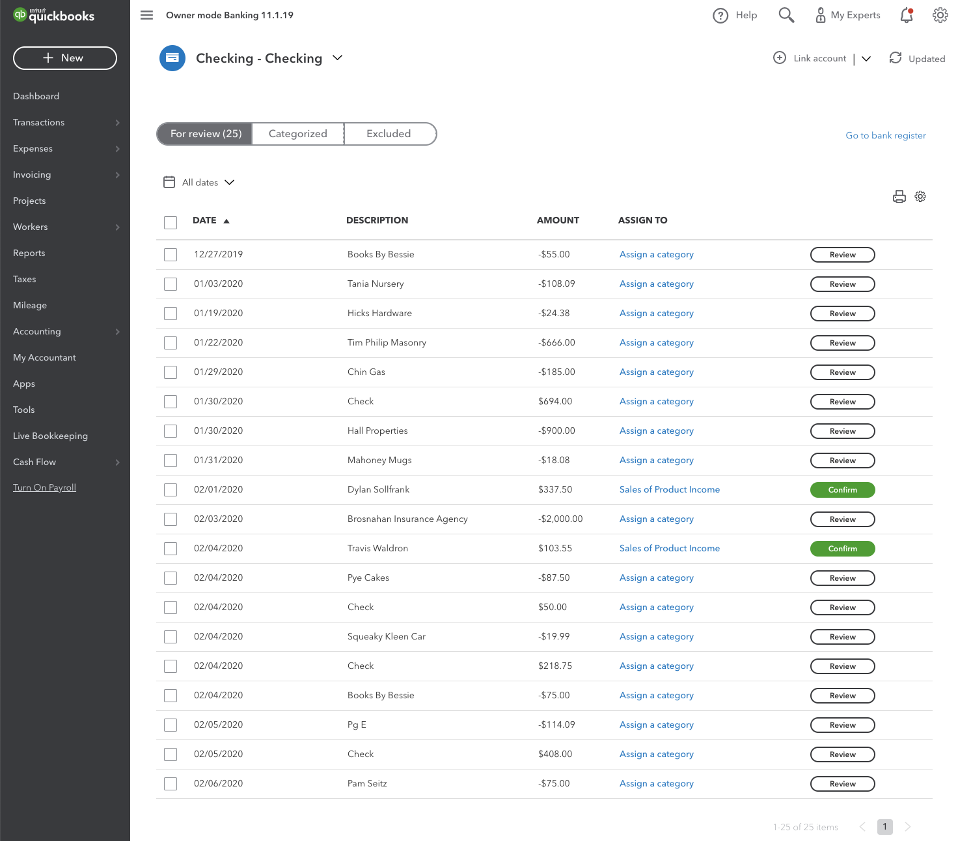
Task: Select the 12/27/2019 Books By Bessie row checkbox
Action: point(171,254)
